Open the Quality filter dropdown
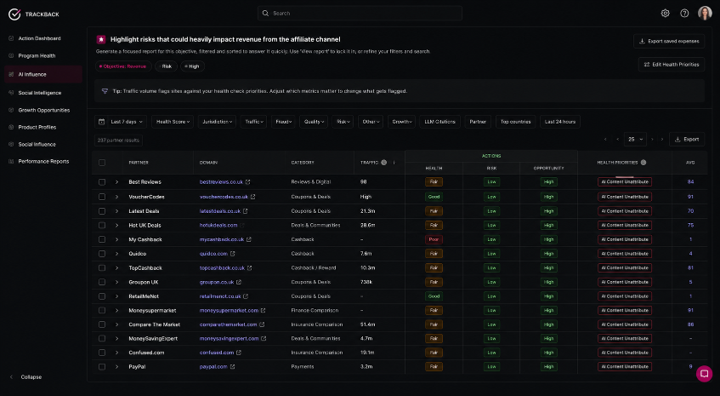This screenshot has height=396, width=720. coord(314,122)
